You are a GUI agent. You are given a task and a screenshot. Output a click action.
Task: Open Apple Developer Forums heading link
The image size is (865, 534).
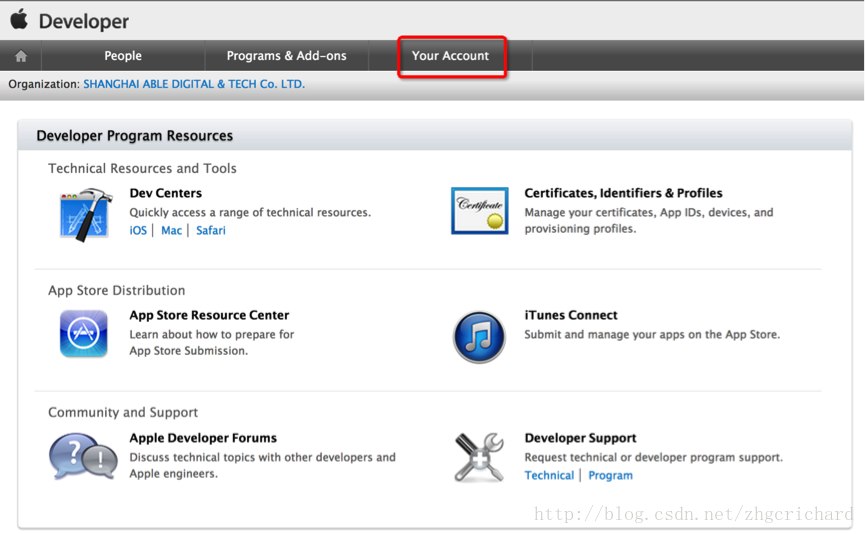(x=203, y=438)
